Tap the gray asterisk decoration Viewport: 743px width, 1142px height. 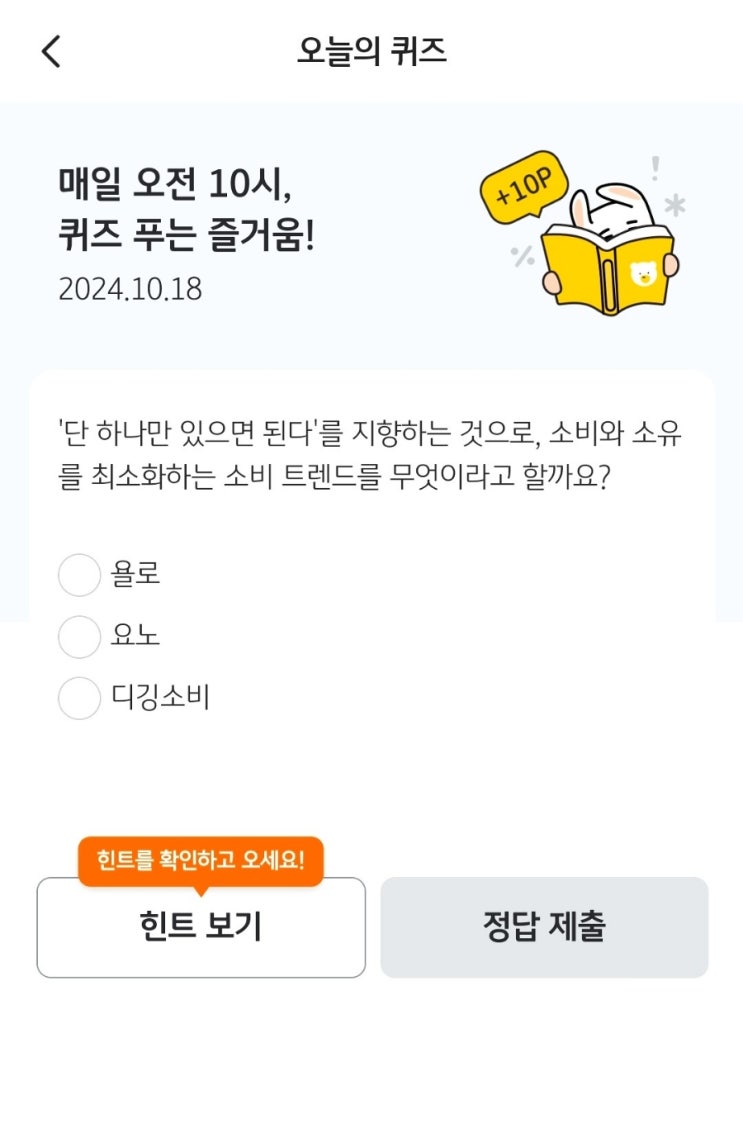click(x=675, y=205)
